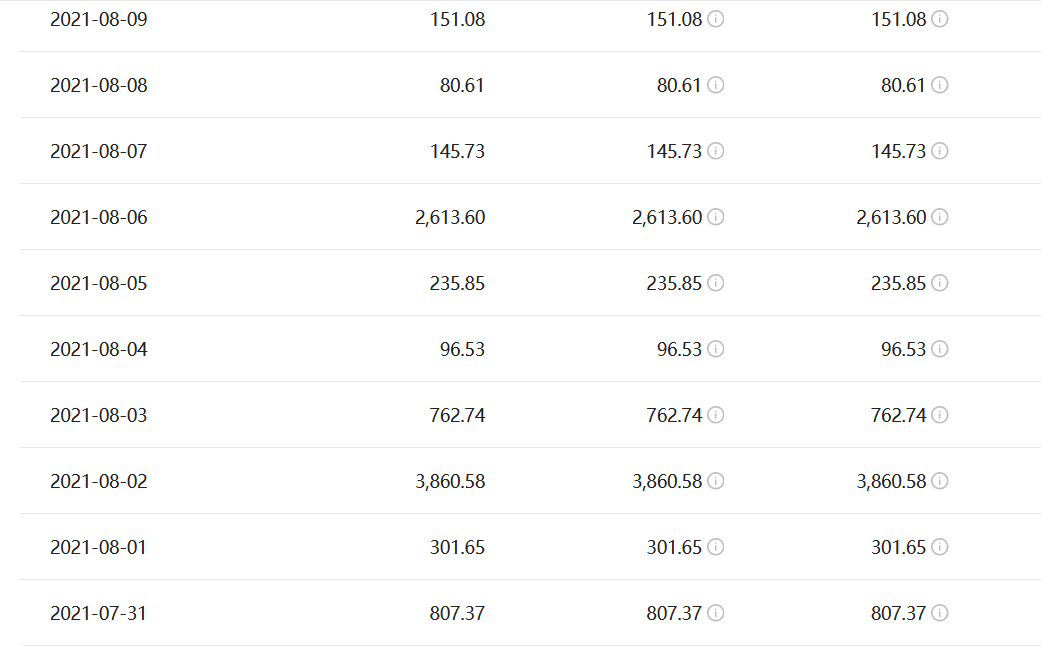
Task: Click info icon next to right-column 96.53
Action: pyautogui.click(x=939, y=349)
